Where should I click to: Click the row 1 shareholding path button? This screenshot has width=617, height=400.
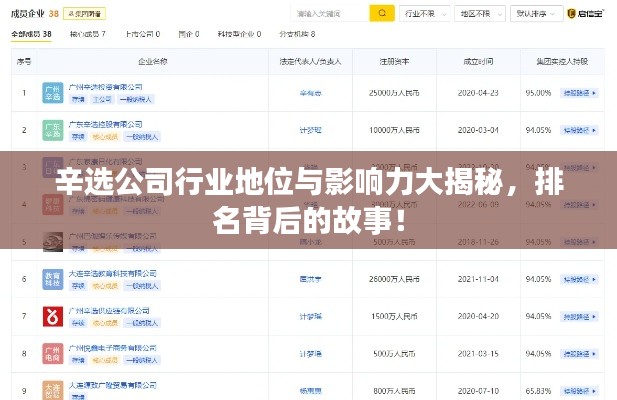point(575,93)
